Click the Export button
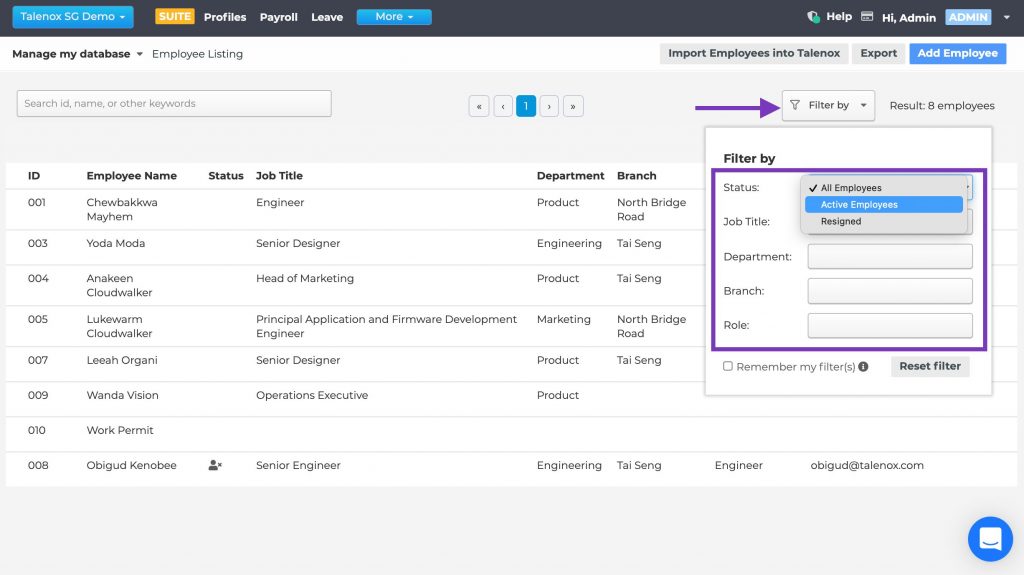 [878, 54]
